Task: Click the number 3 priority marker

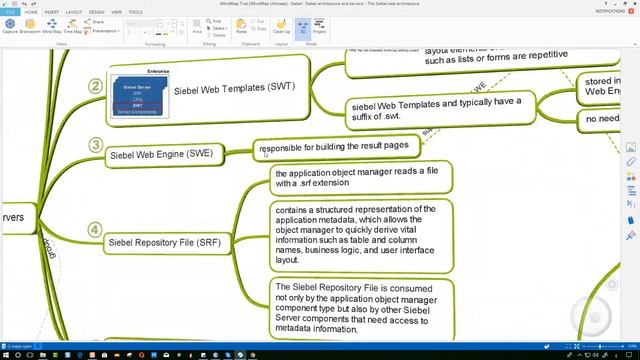Action: pos(96,145)
